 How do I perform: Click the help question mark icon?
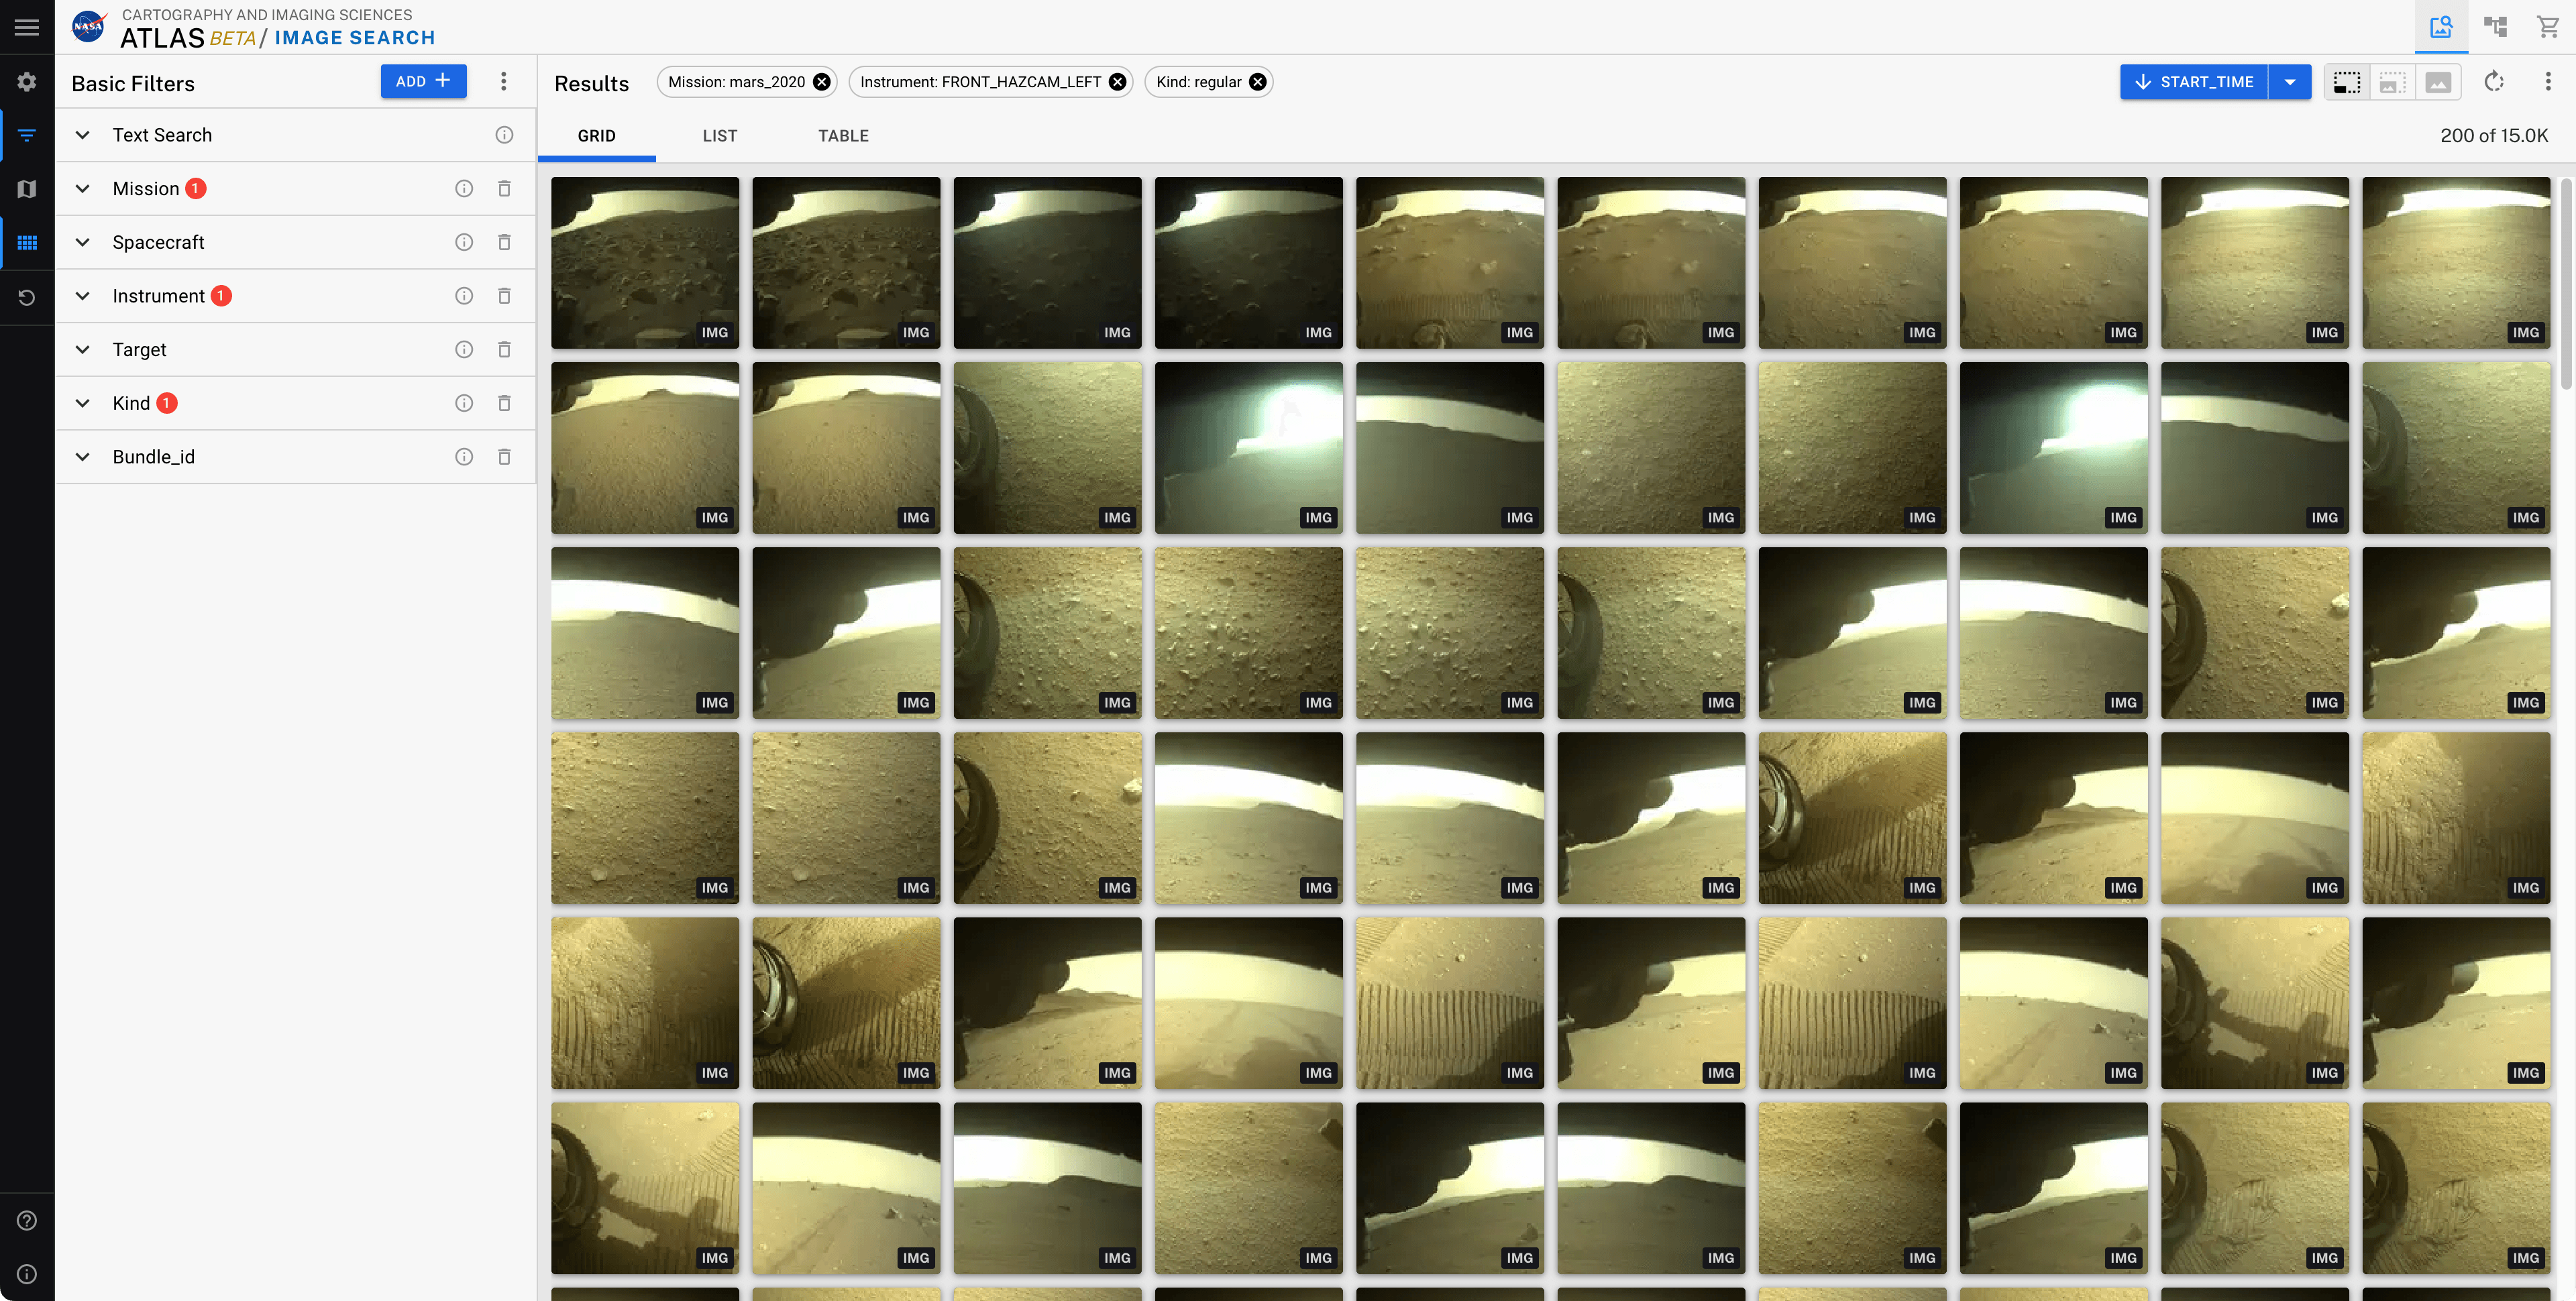click(27, 1220)
